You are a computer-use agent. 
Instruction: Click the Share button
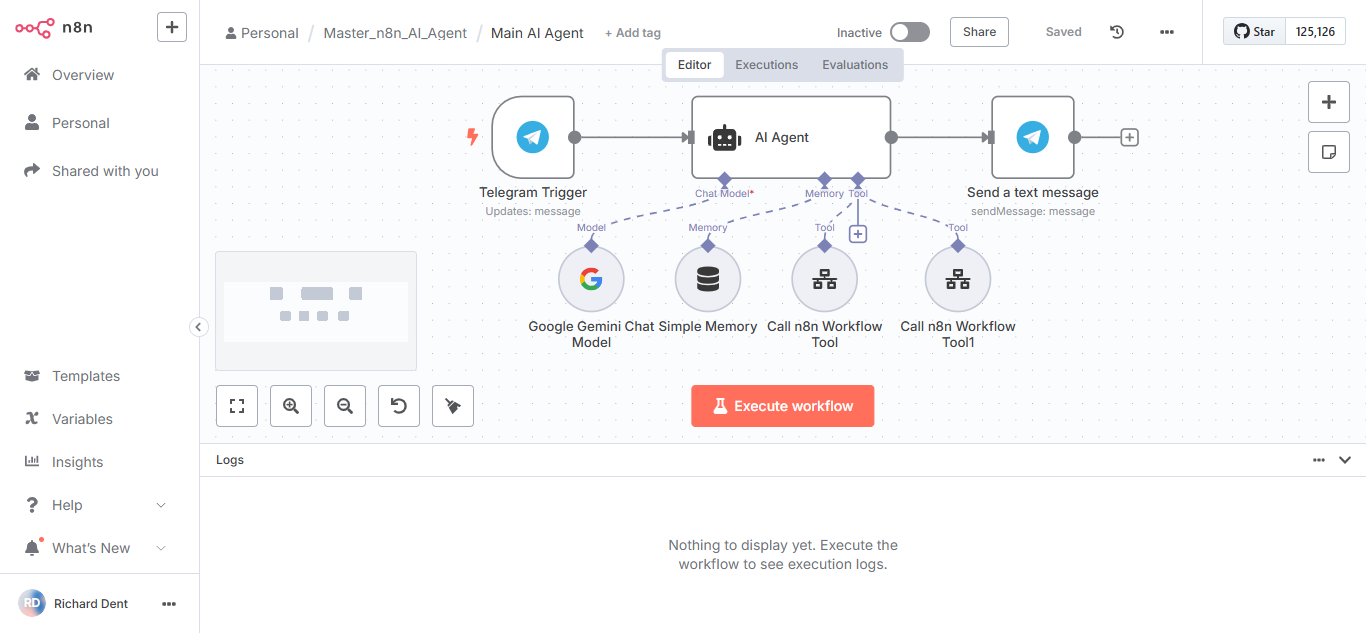979,32
